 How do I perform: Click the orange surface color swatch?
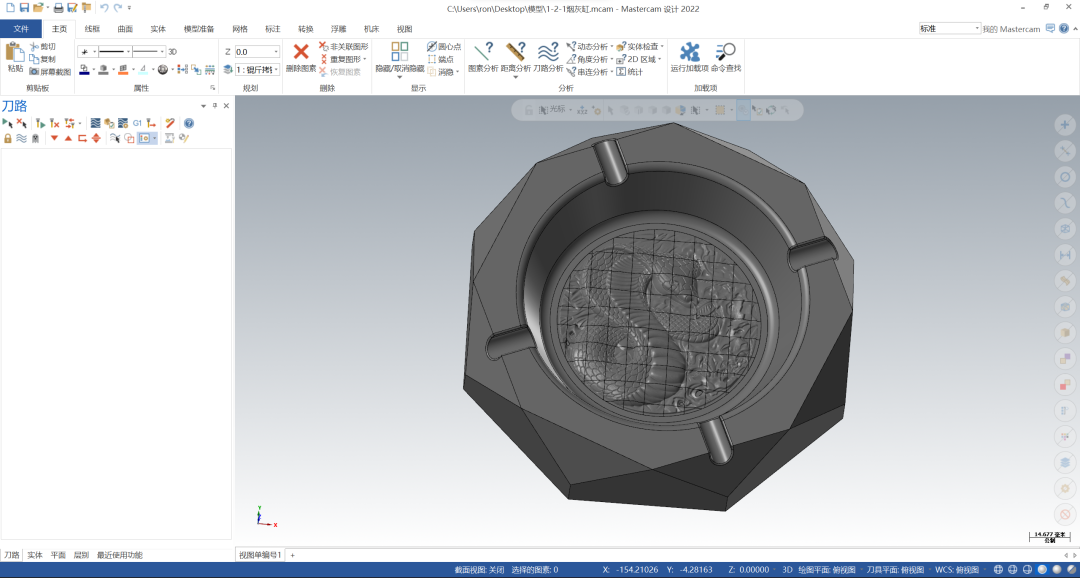(123, 70)
